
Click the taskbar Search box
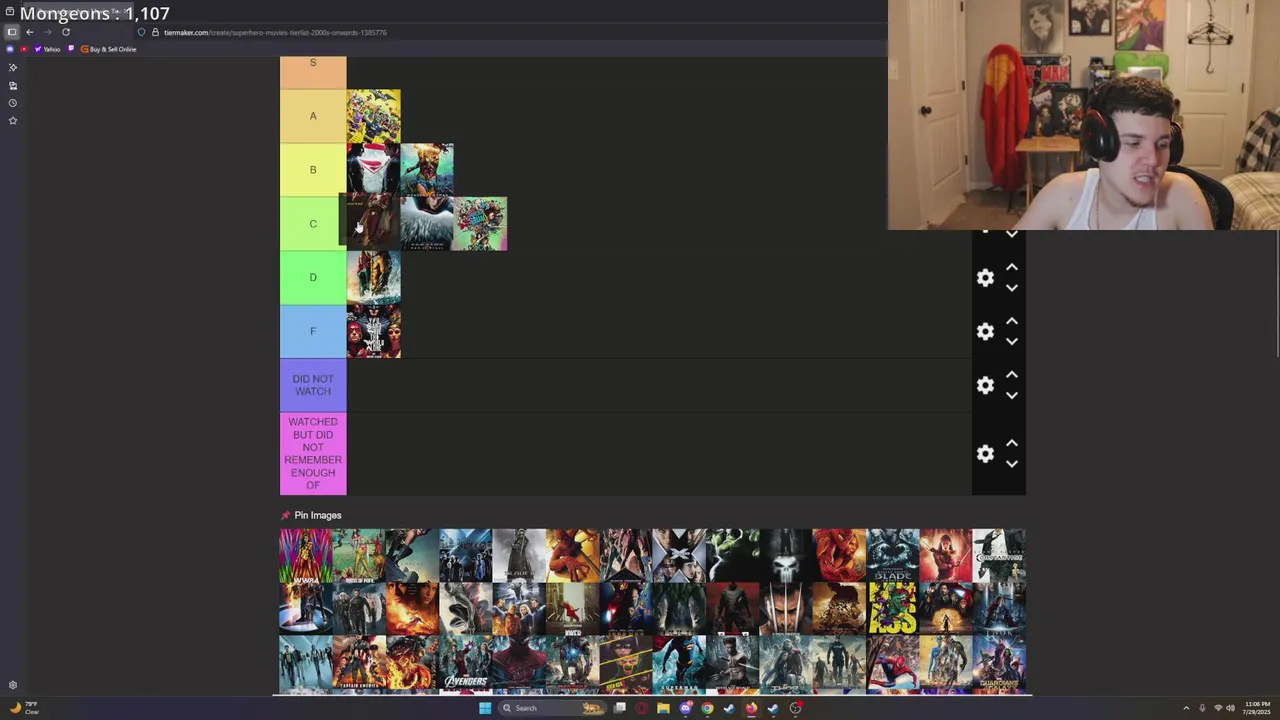click(552, 708)
